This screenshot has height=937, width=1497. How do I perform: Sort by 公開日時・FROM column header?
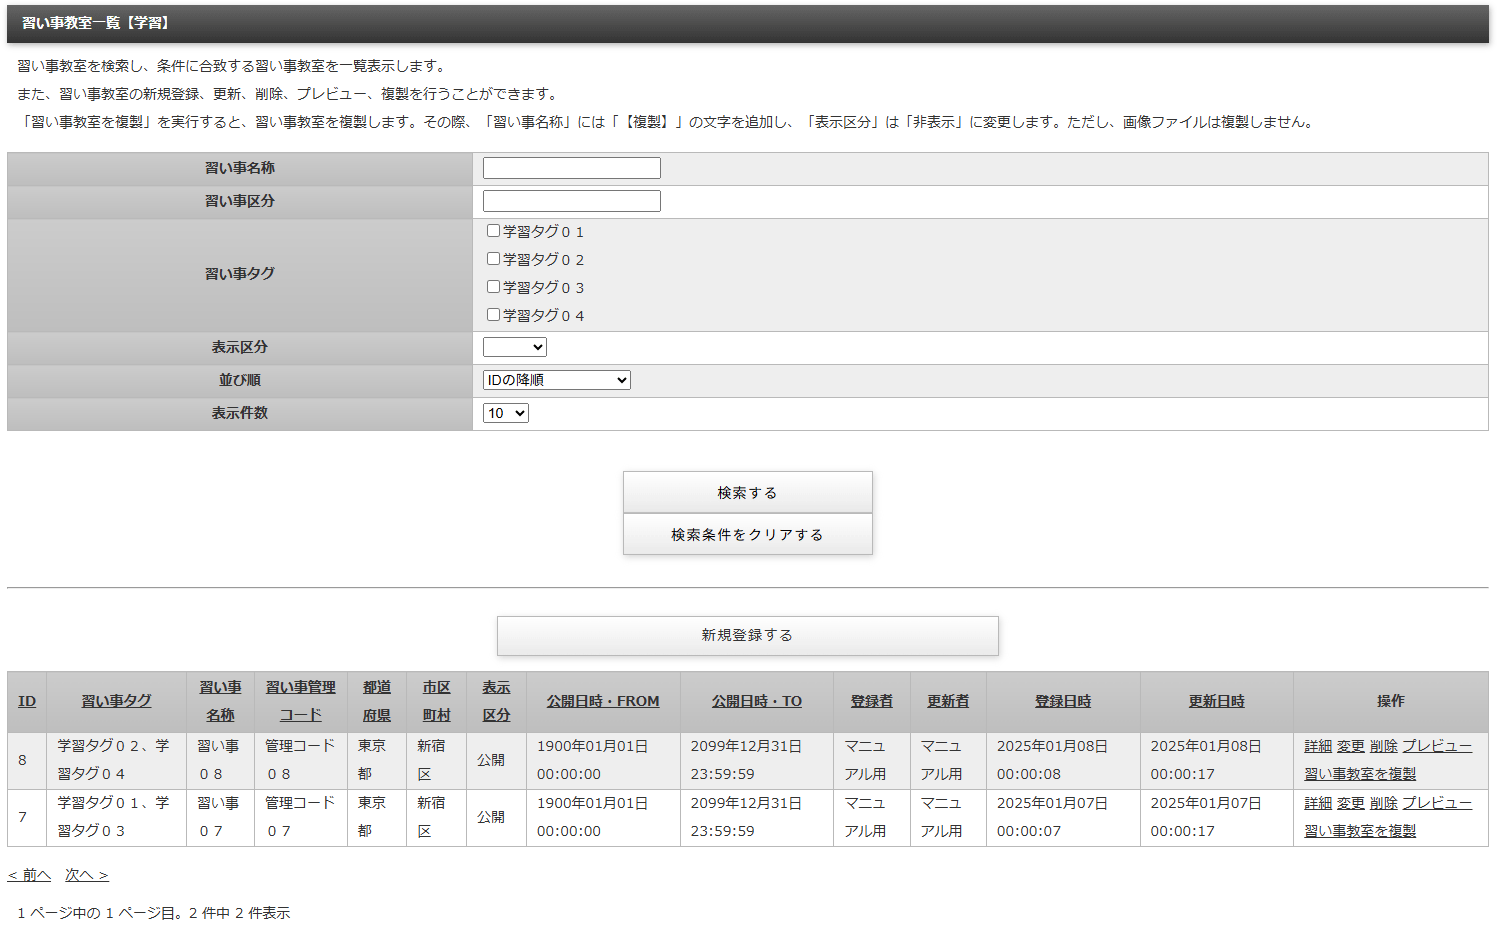602,701
